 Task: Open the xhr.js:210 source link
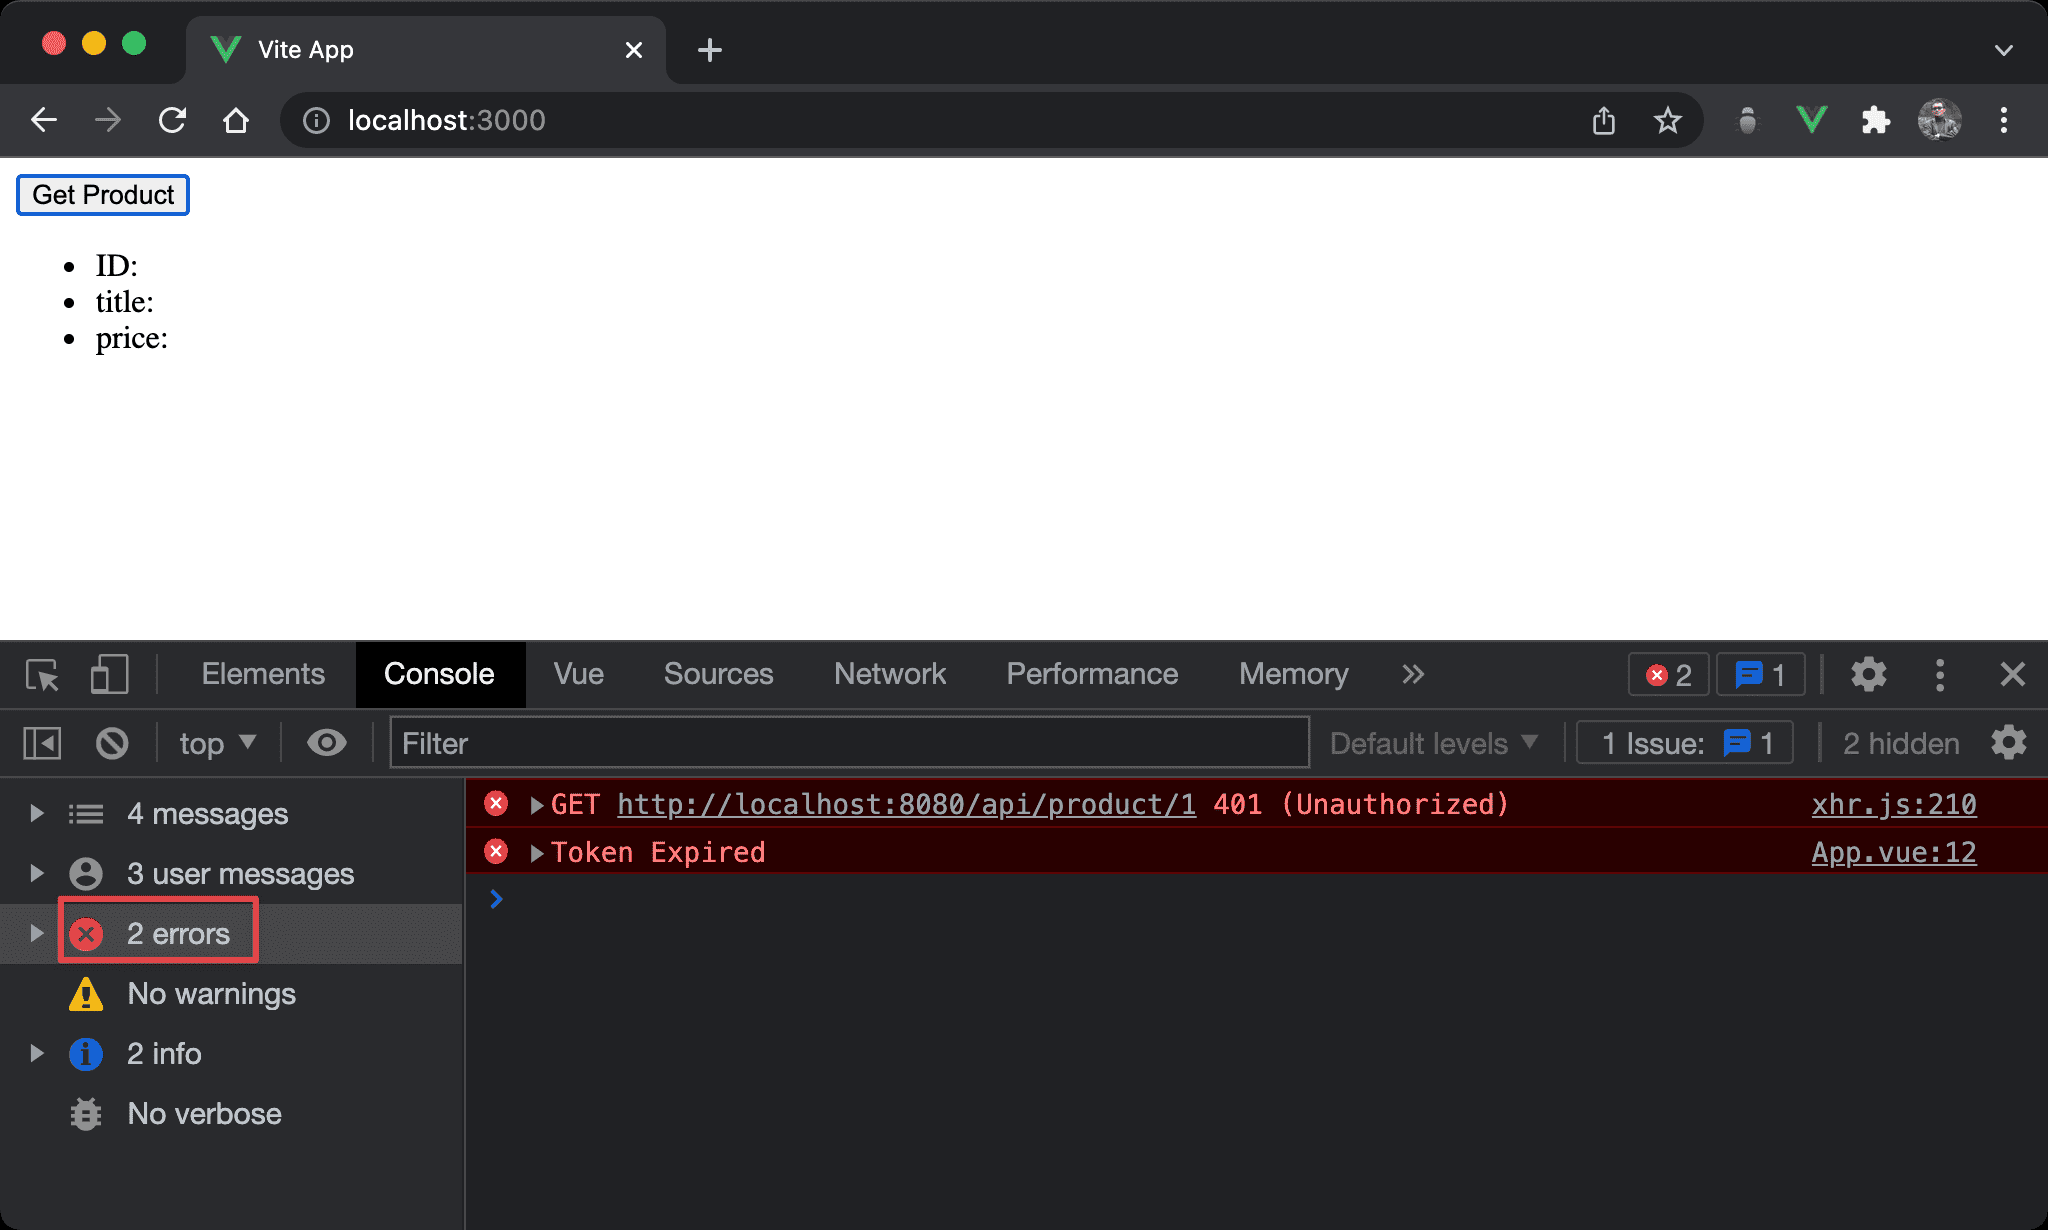tap(1894, 805)
